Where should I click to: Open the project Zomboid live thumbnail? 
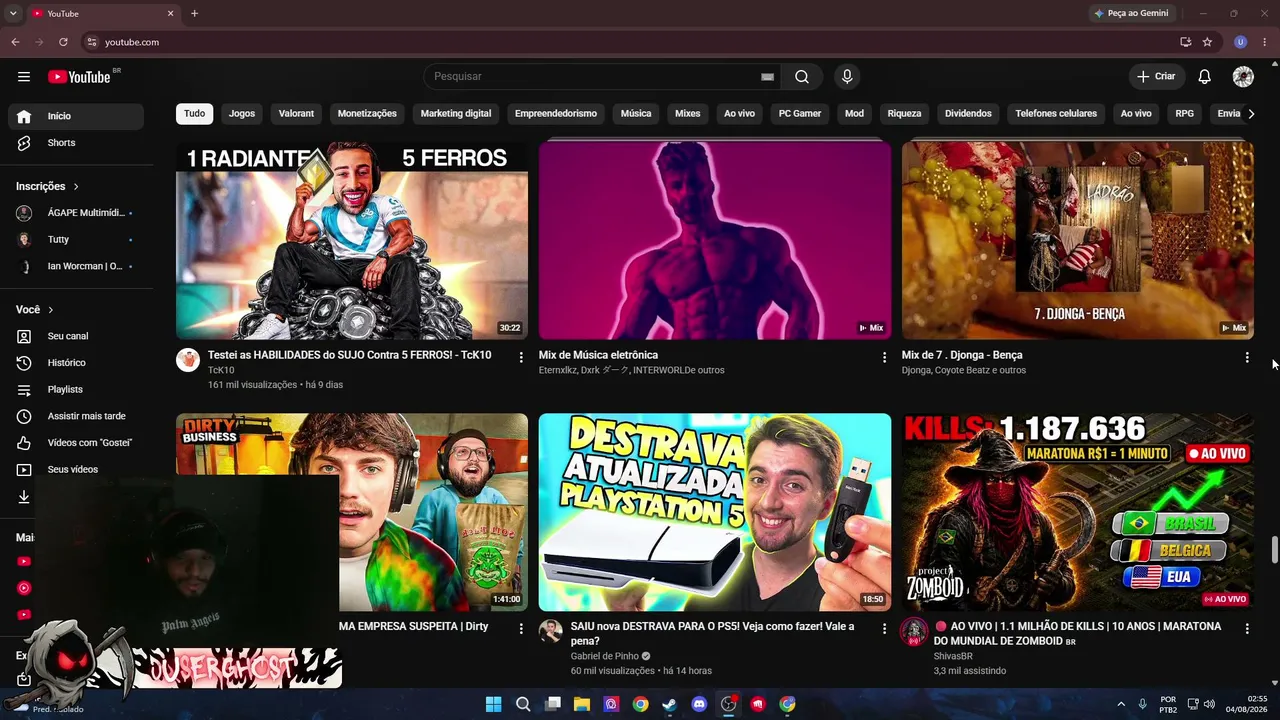point(1078,512)
